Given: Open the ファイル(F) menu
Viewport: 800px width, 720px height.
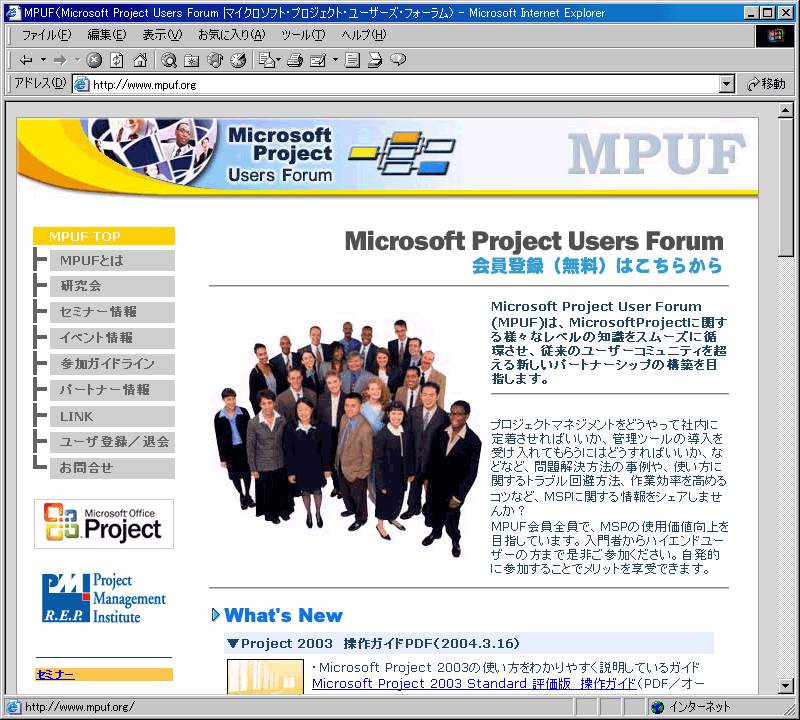Looking at the screenshot, I should (x=46, y=35).
